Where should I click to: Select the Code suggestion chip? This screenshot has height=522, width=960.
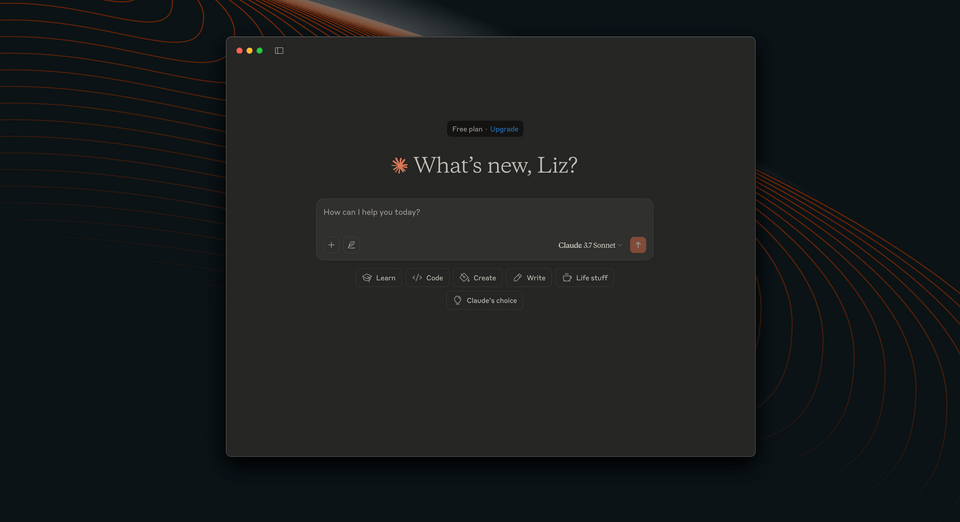tap(427, 278)
